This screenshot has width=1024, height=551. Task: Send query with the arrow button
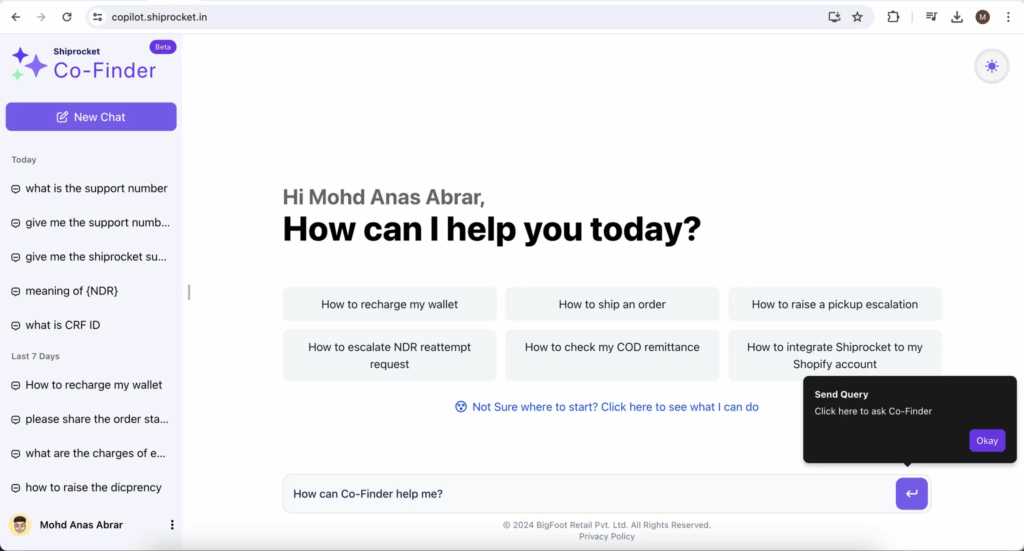pos(911,494)
